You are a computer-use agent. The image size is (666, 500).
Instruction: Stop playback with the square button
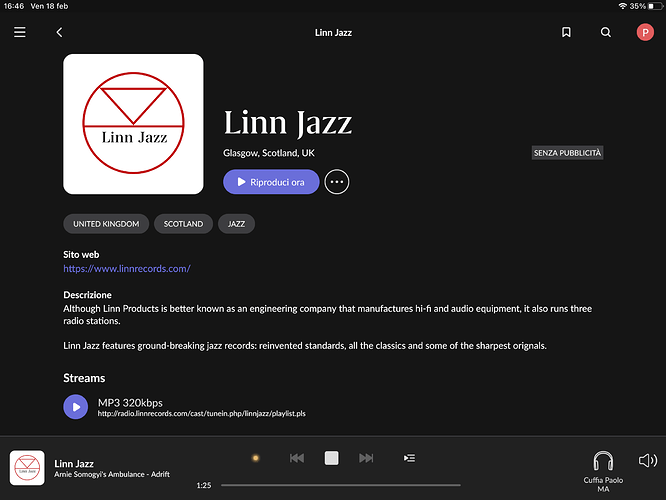(x=332, y=458)
